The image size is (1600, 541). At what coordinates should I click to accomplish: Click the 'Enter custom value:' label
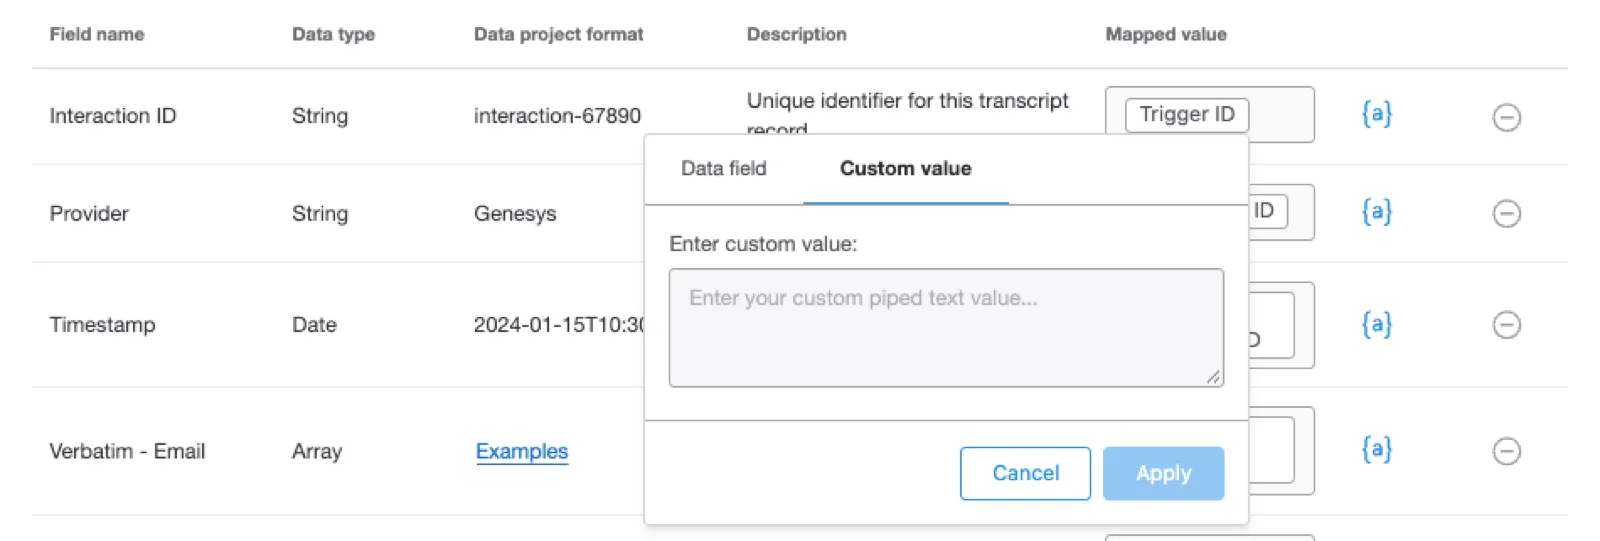[x=763, y=244]
